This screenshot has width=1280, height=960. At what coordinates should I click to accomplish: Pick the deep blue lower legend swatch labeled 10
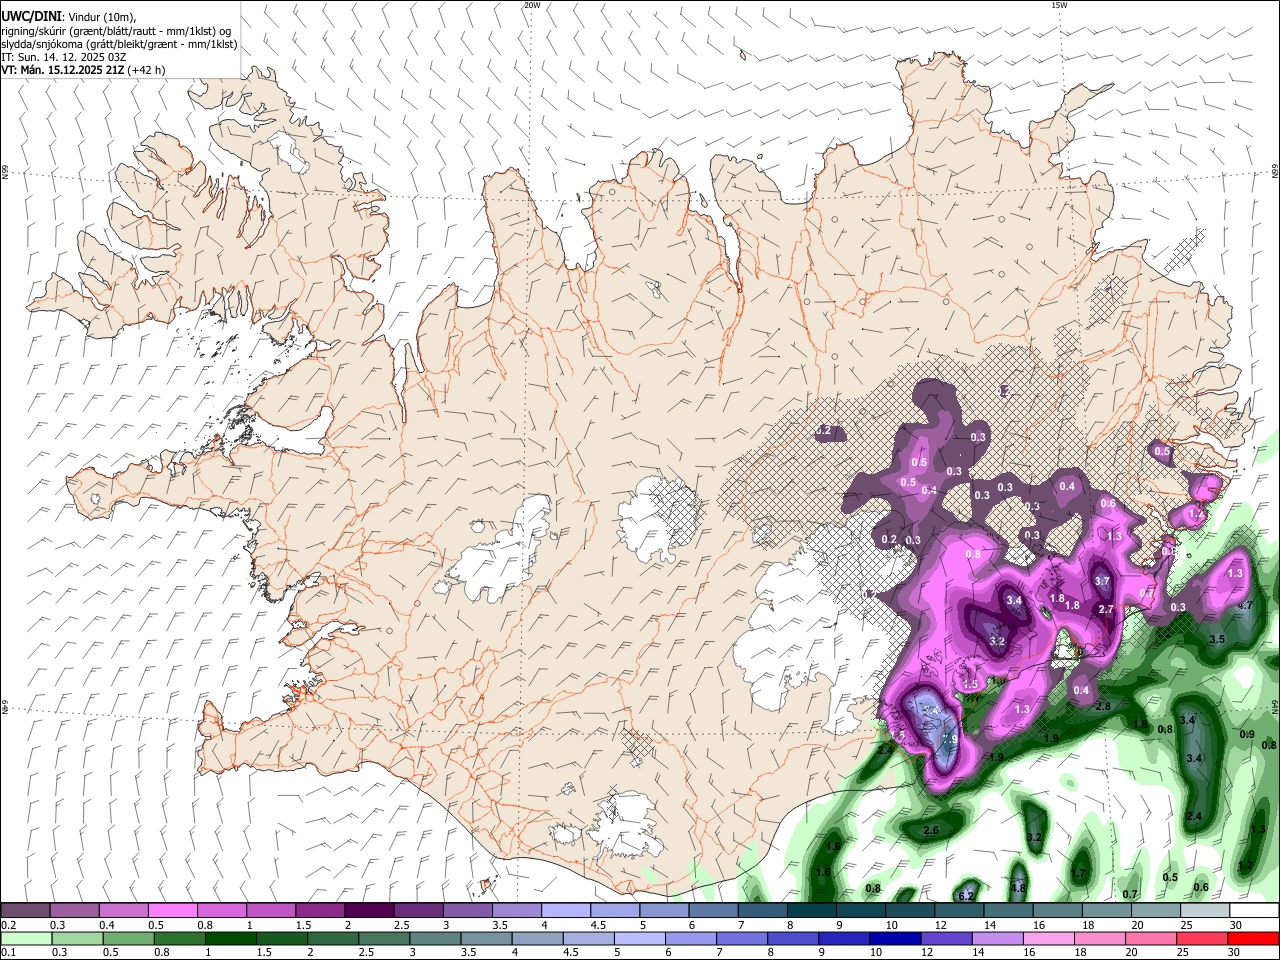[896, 938]
